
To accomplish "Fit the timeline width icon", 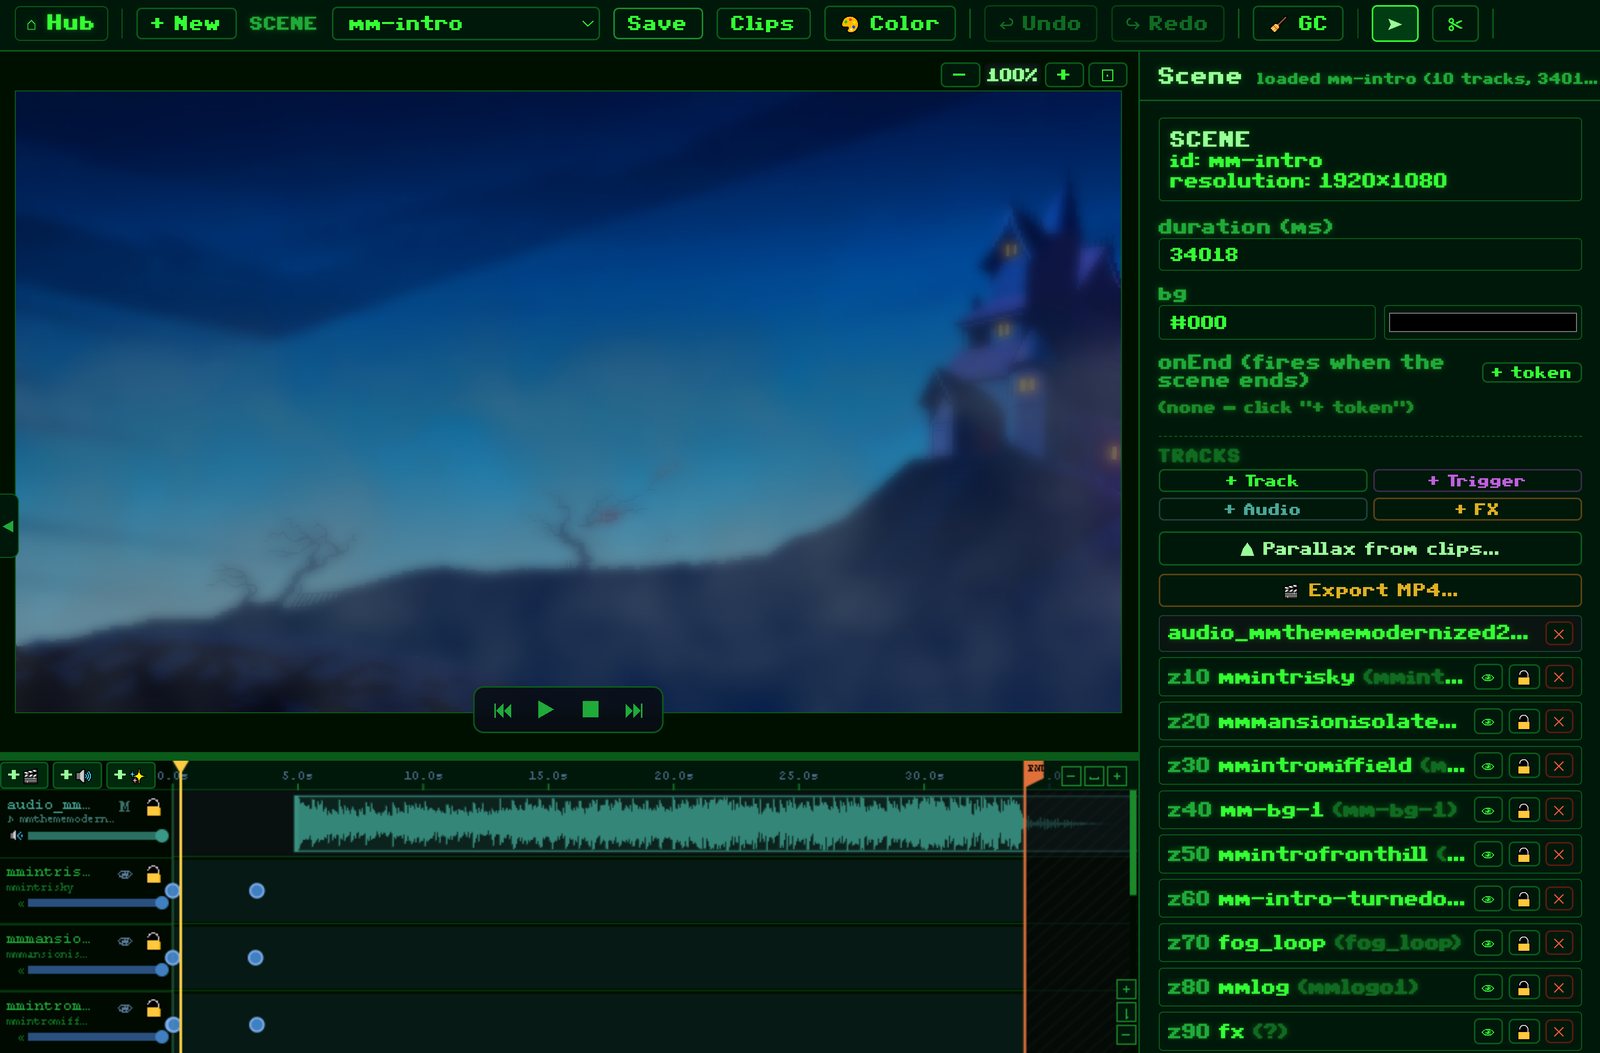I will point(1094,776).
